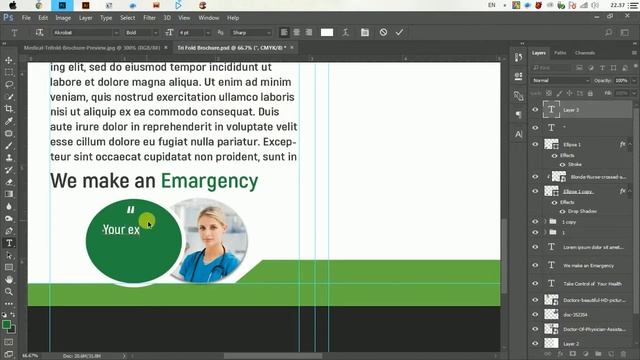The height and width of the screenshot is (360, 640).
Task: Select the Eraser tool
Action: 9,182
